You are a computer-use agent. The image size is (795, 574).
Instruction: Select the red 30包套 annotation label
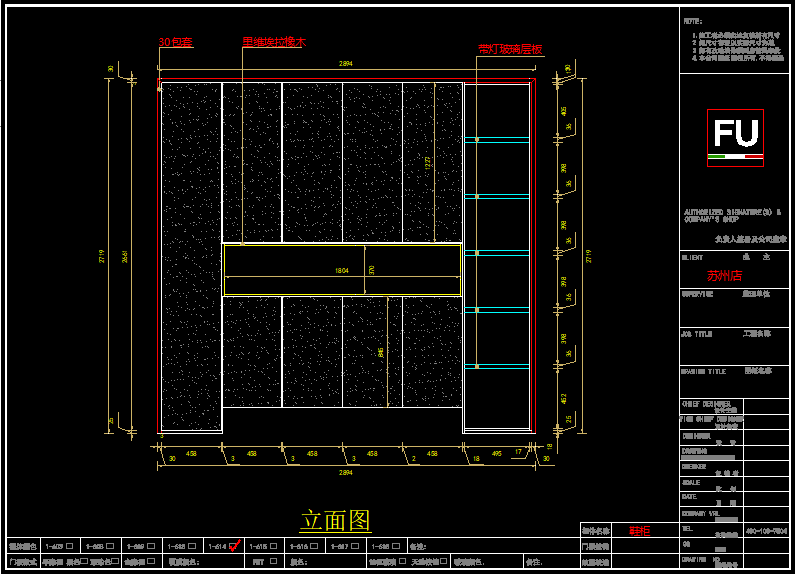tap(175, 43)
